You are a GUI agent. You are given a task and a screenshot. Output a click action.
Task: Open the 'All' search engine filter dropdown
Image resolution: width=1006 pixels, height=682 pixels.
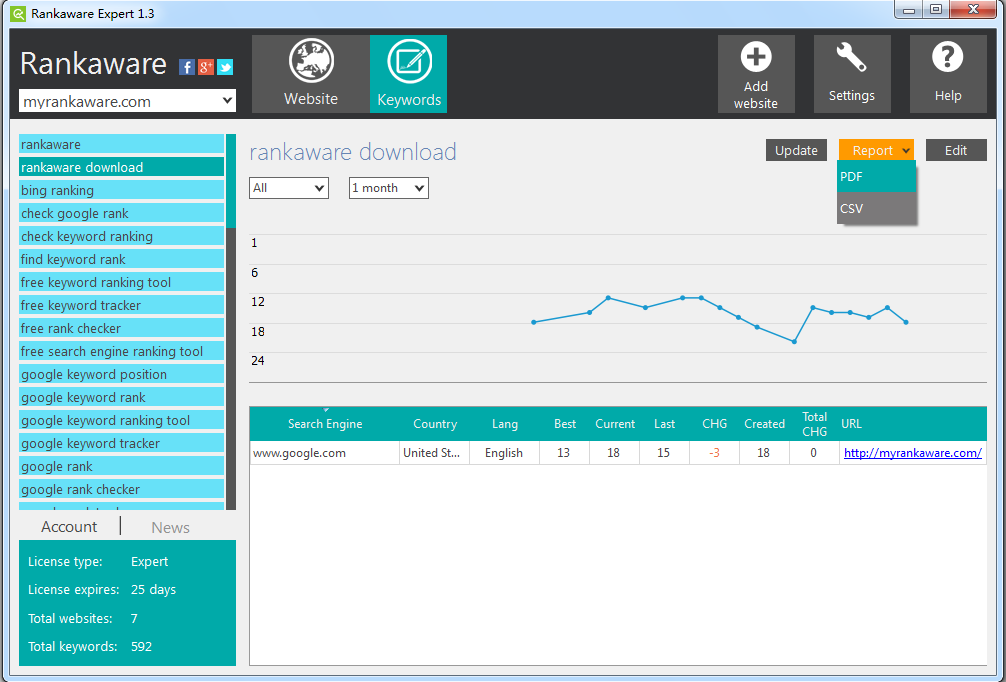[289, 188]
